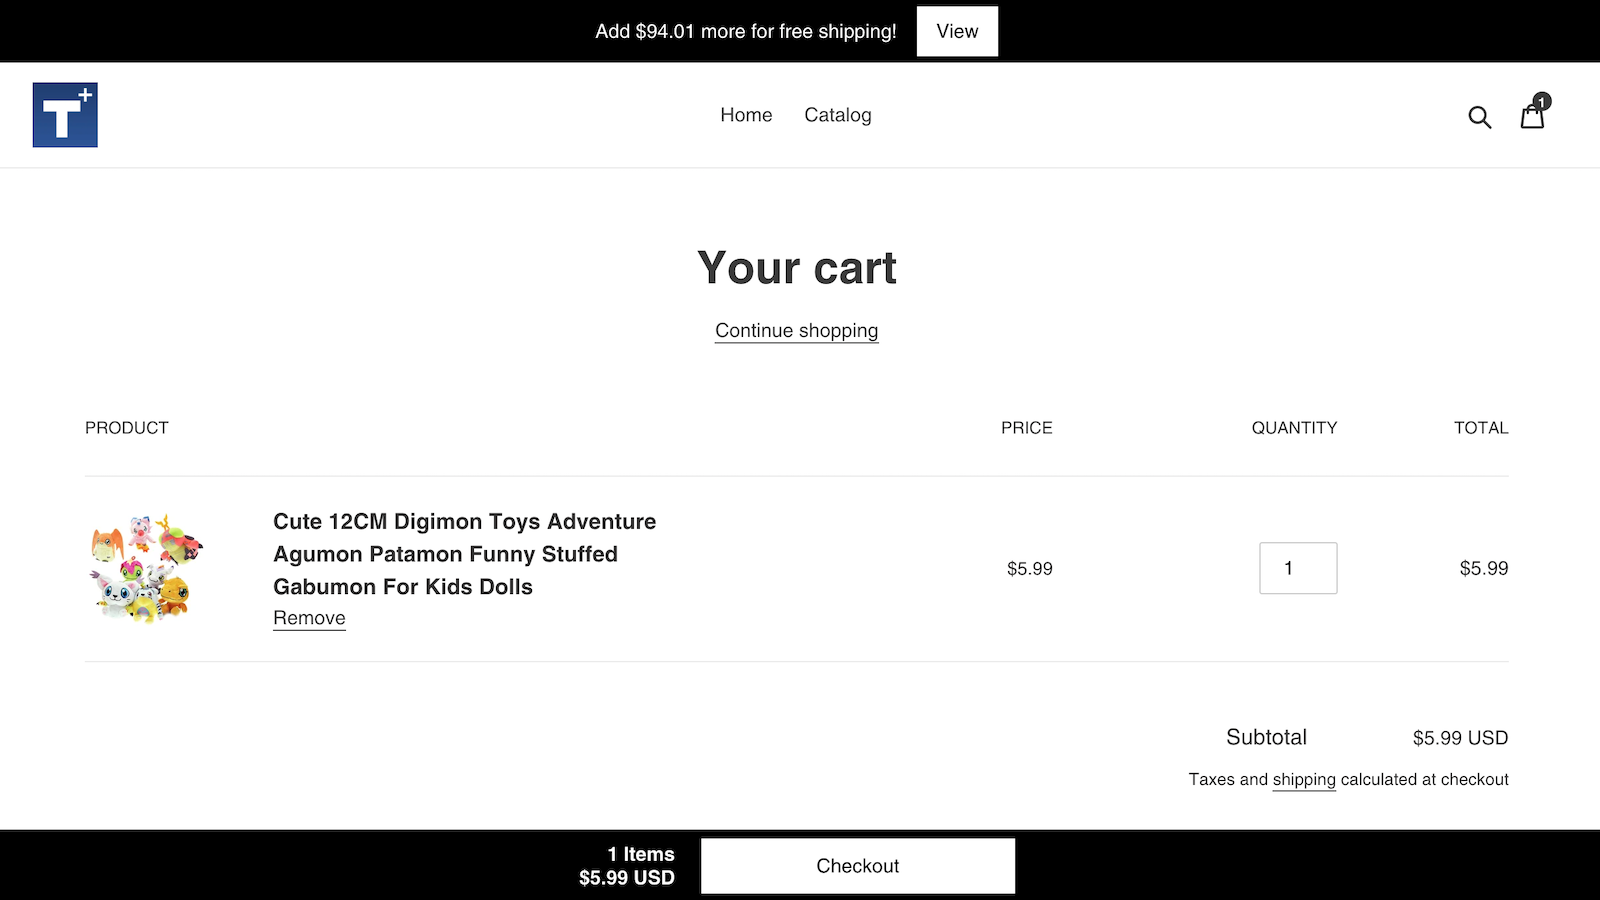Viewport: 1600px width, 900px height.
Task: Click the PRODUCT column header
Action: 127,428
